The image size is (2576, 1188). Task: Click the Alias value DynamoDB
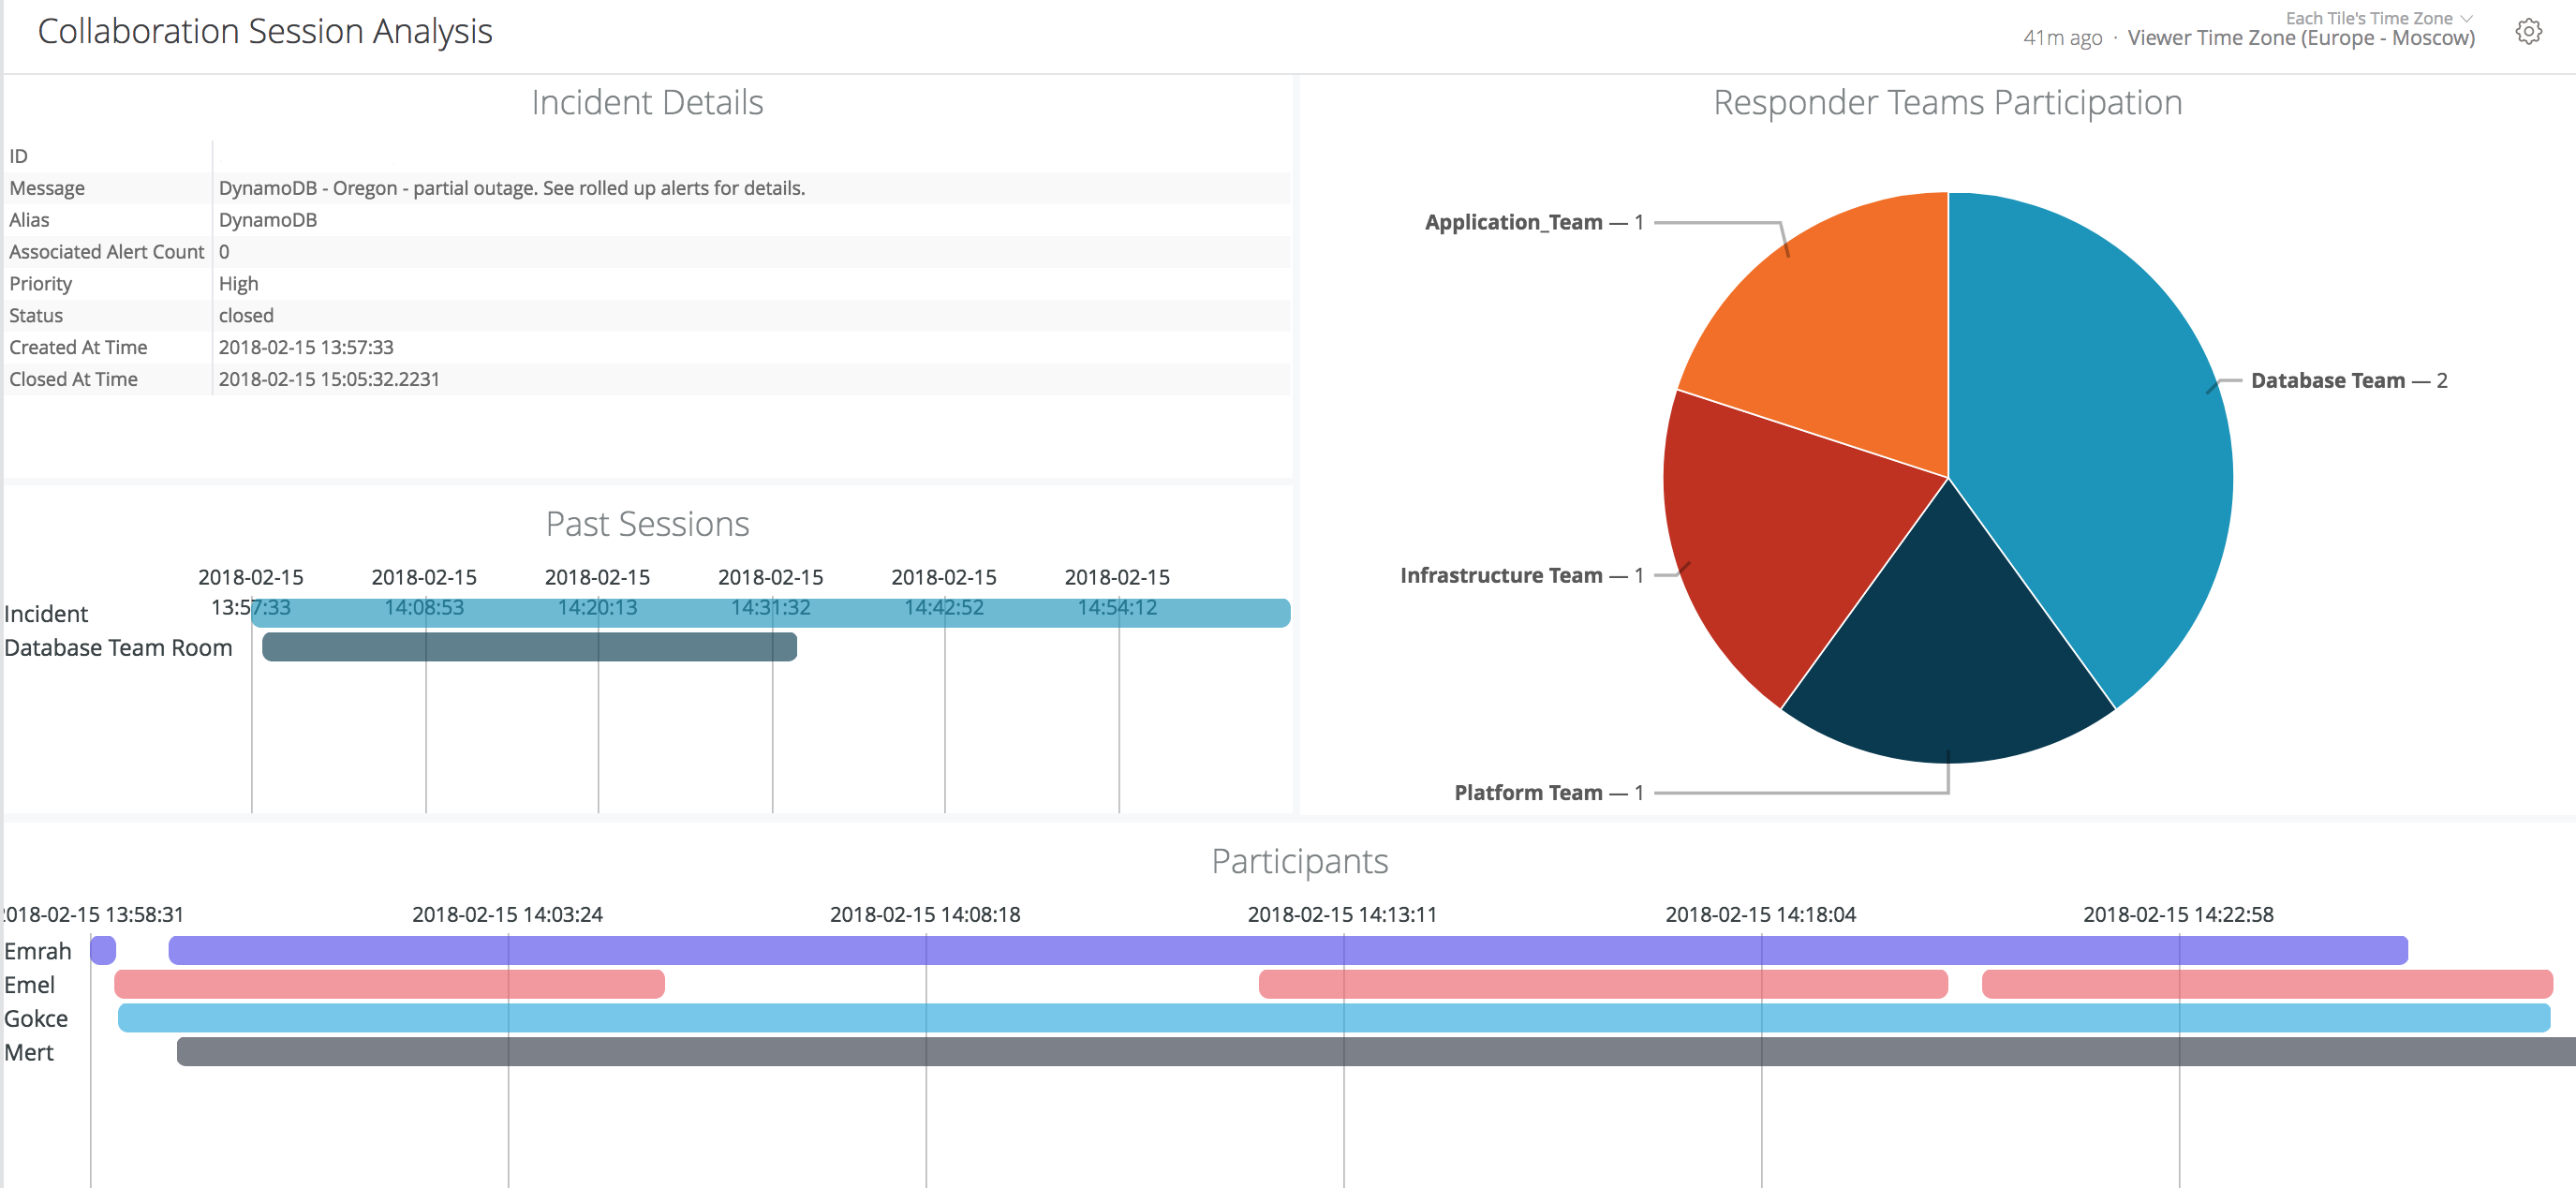point(268,220)
